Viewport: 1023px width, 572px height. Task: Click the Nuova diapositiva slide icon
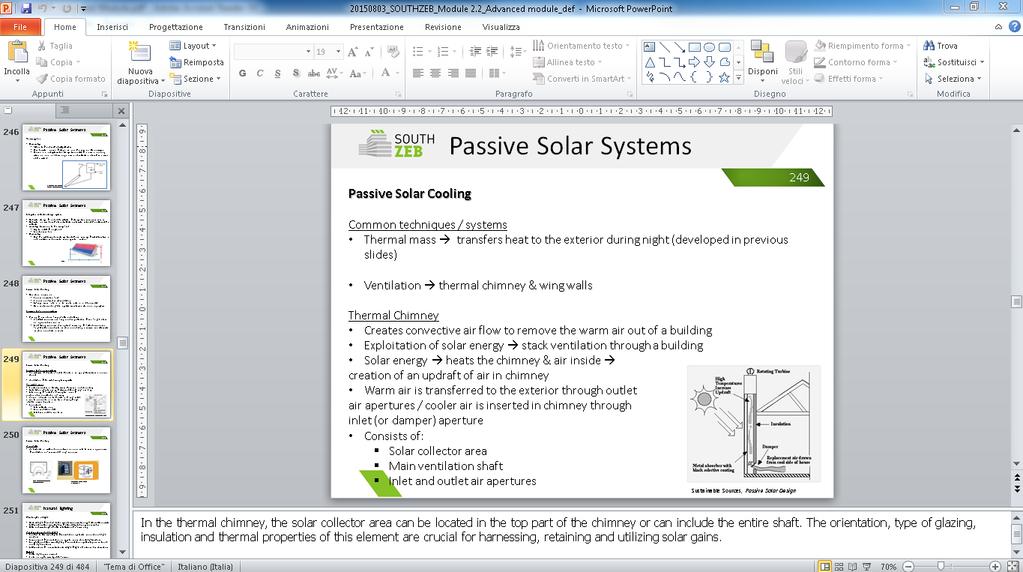139,52
